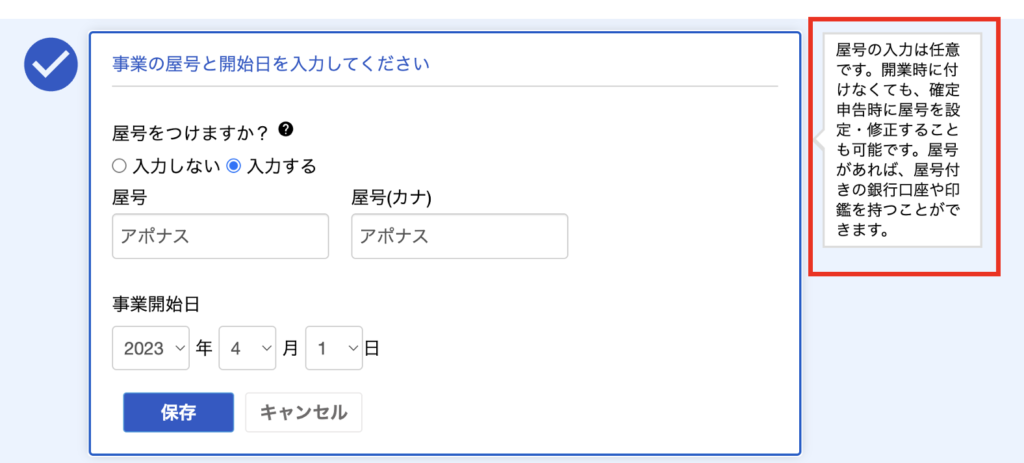Open the day dropdown showing 1
The height and width of the screenshot is (463, 1024).
click(x=333, y=349)
